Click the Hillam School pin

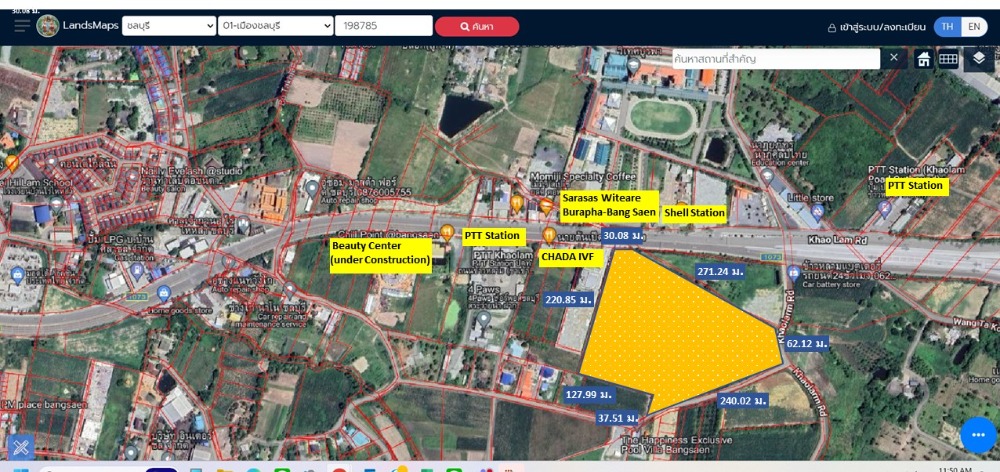coord(56,205)
